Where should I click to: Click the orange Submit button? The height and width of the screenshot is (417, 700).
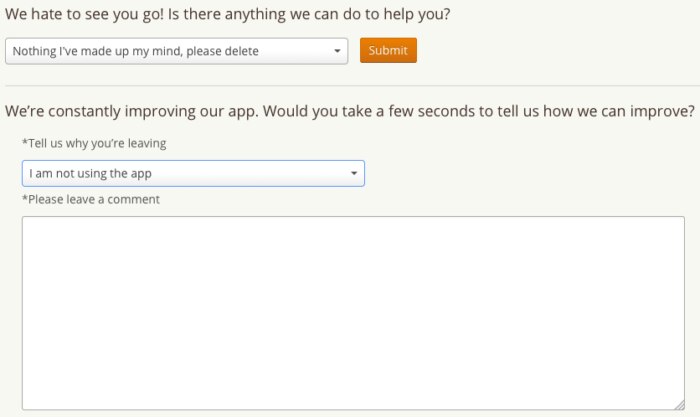pos(388,50)
